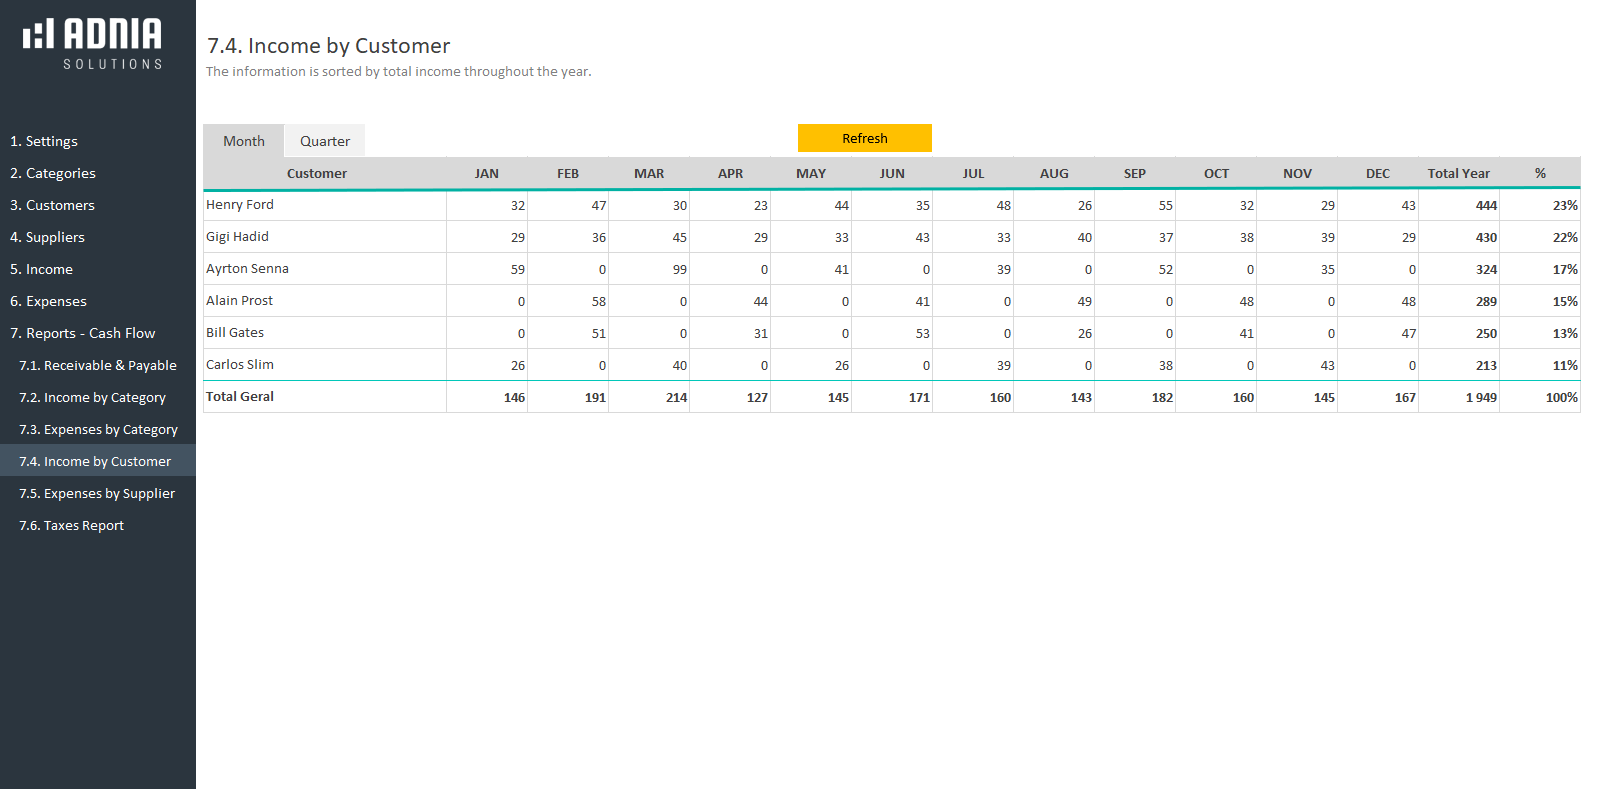Click the Total Year column header
Viewport: 1605px width, 789px height.
(x=1458, y=173)
